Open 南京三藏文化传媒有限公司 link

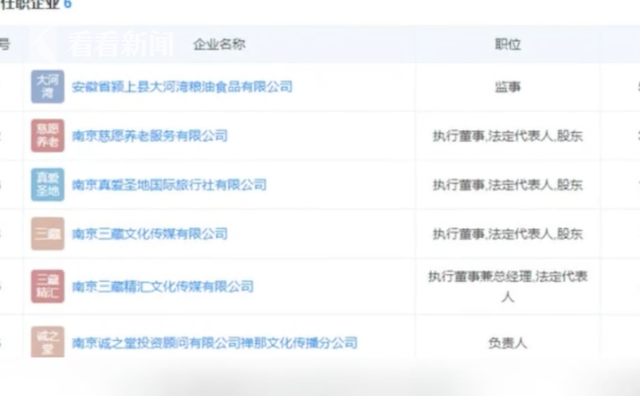point(150,234)
